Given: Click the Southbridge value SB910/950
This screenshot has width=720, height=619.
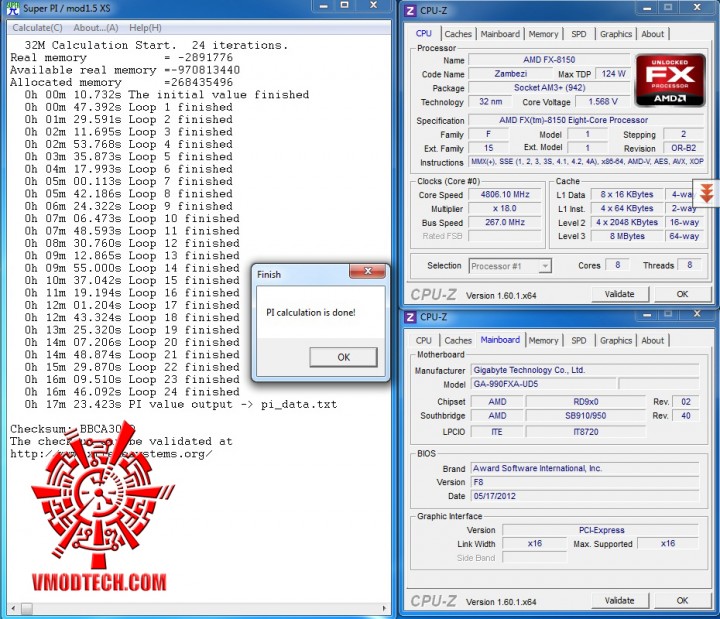Looking at the screenshot, I should (x=585, y=416).
